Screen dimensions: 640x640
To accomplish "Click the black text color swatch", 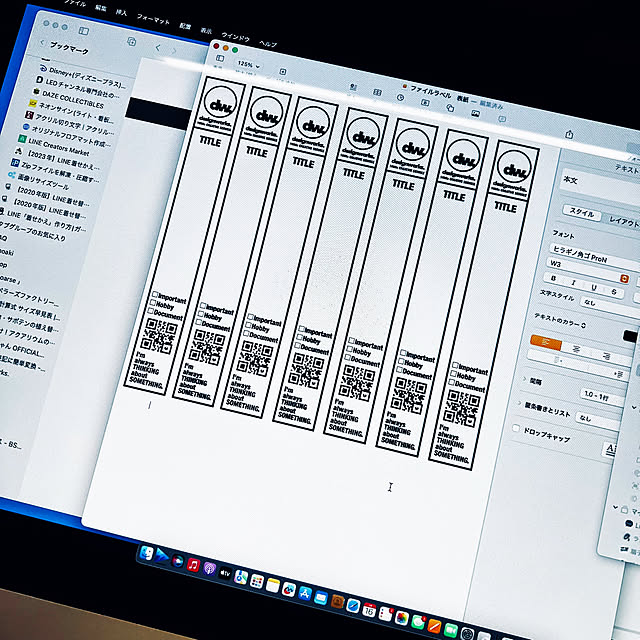I will coord(630,336).
